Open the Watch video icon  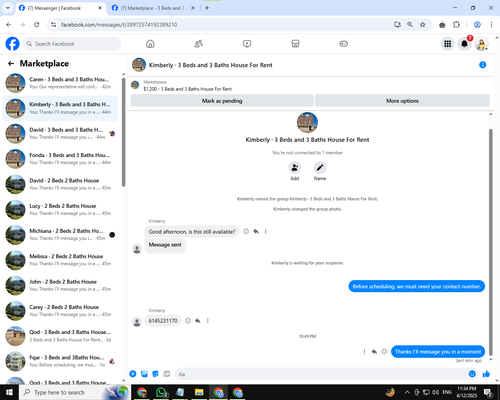(247, 44)
